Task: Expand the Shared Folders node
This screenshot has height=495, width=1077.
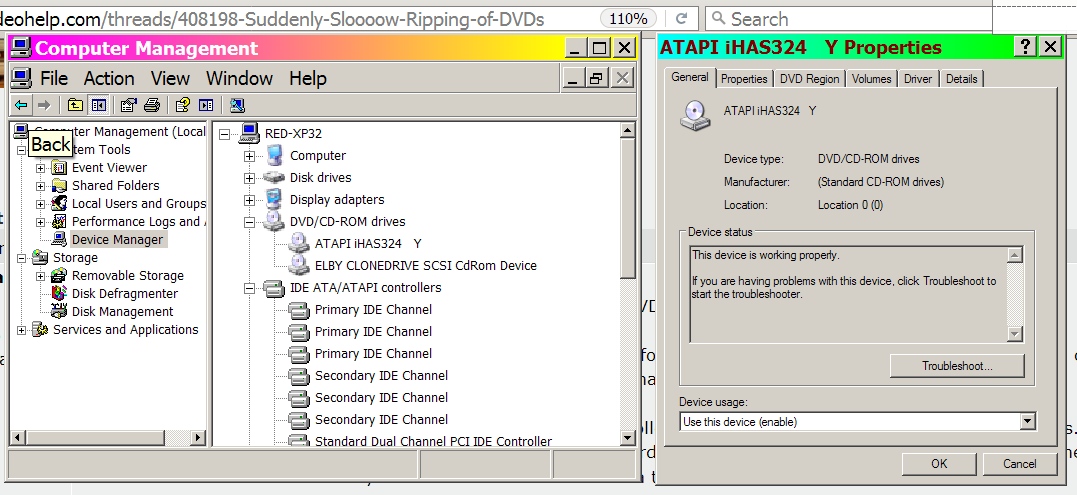Action: coord(41,185)
